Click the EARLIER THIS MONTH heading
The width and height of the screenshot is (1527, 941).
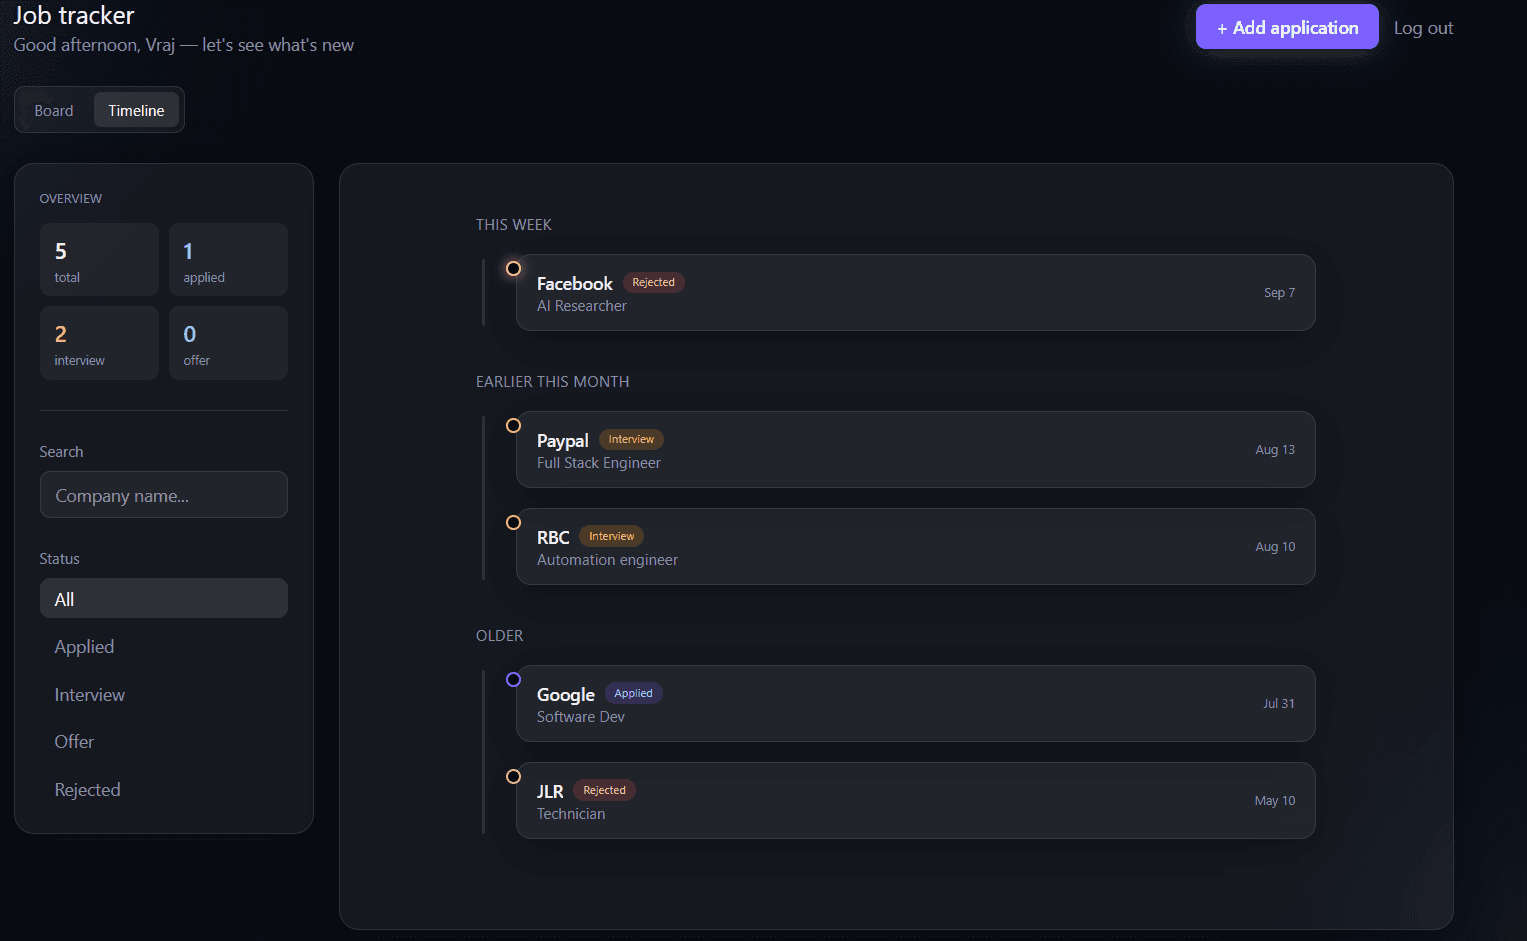click(553, 381)
